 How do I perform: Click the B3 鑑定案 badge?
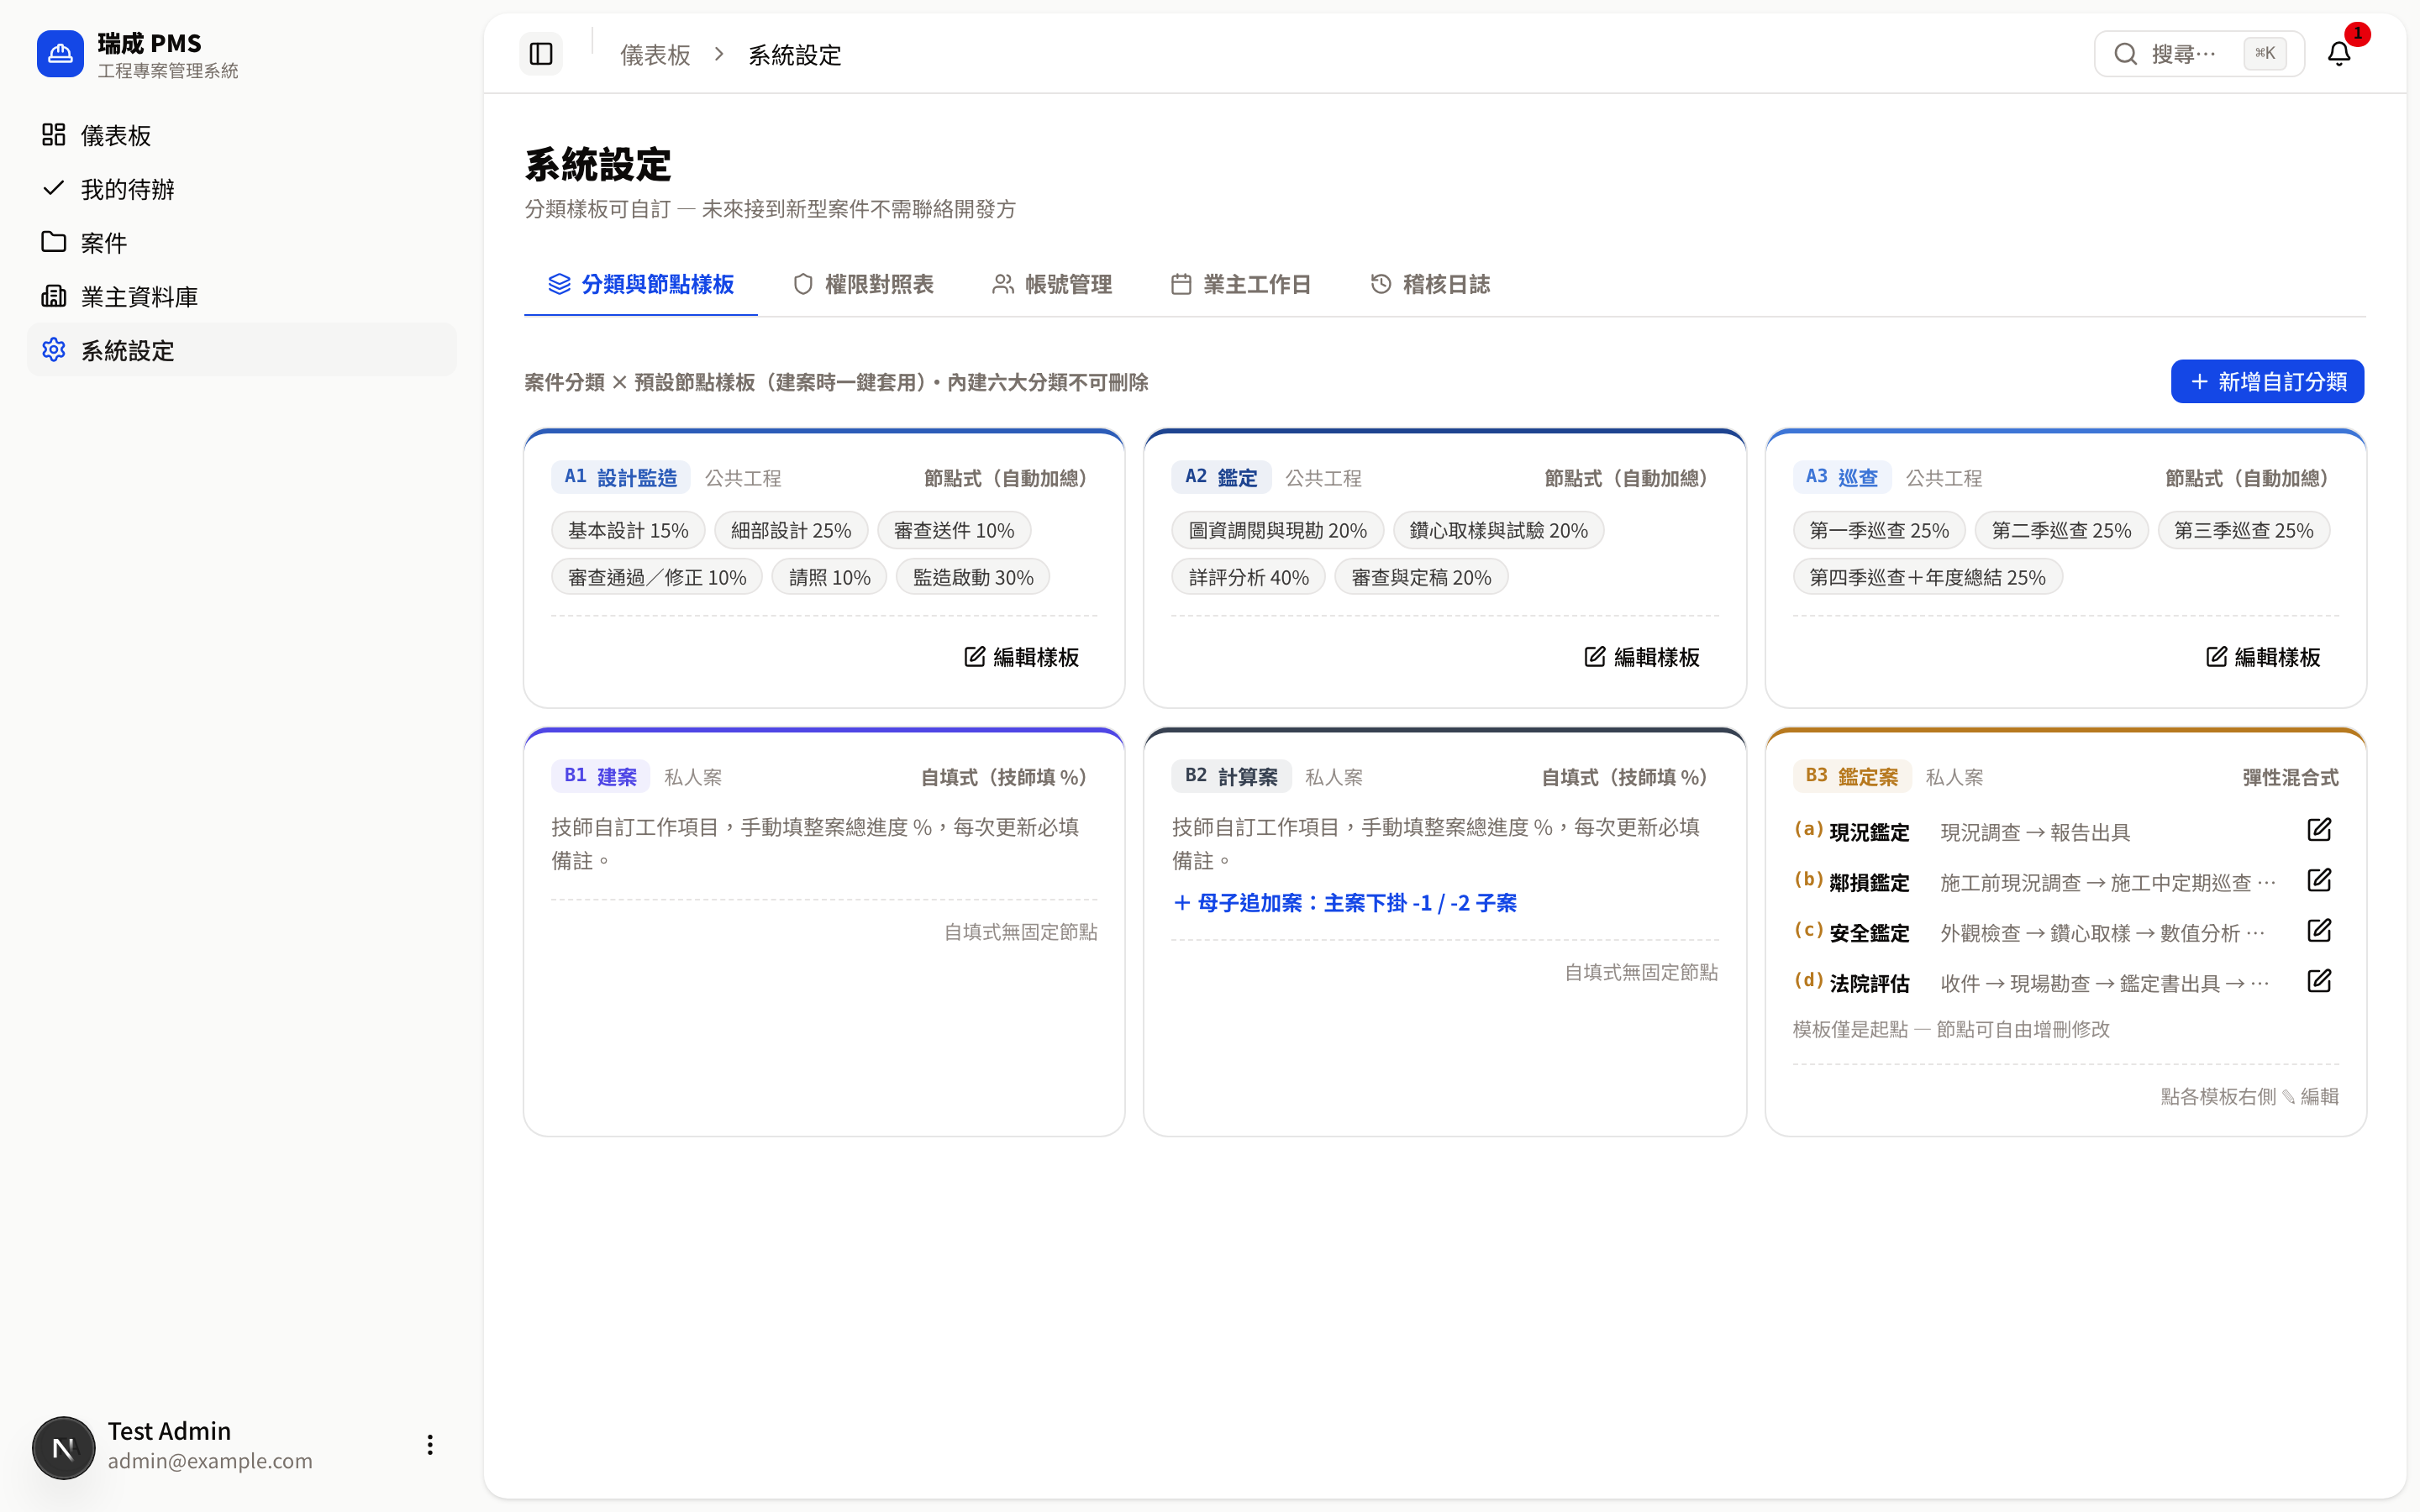click(x=1852, y=776)
